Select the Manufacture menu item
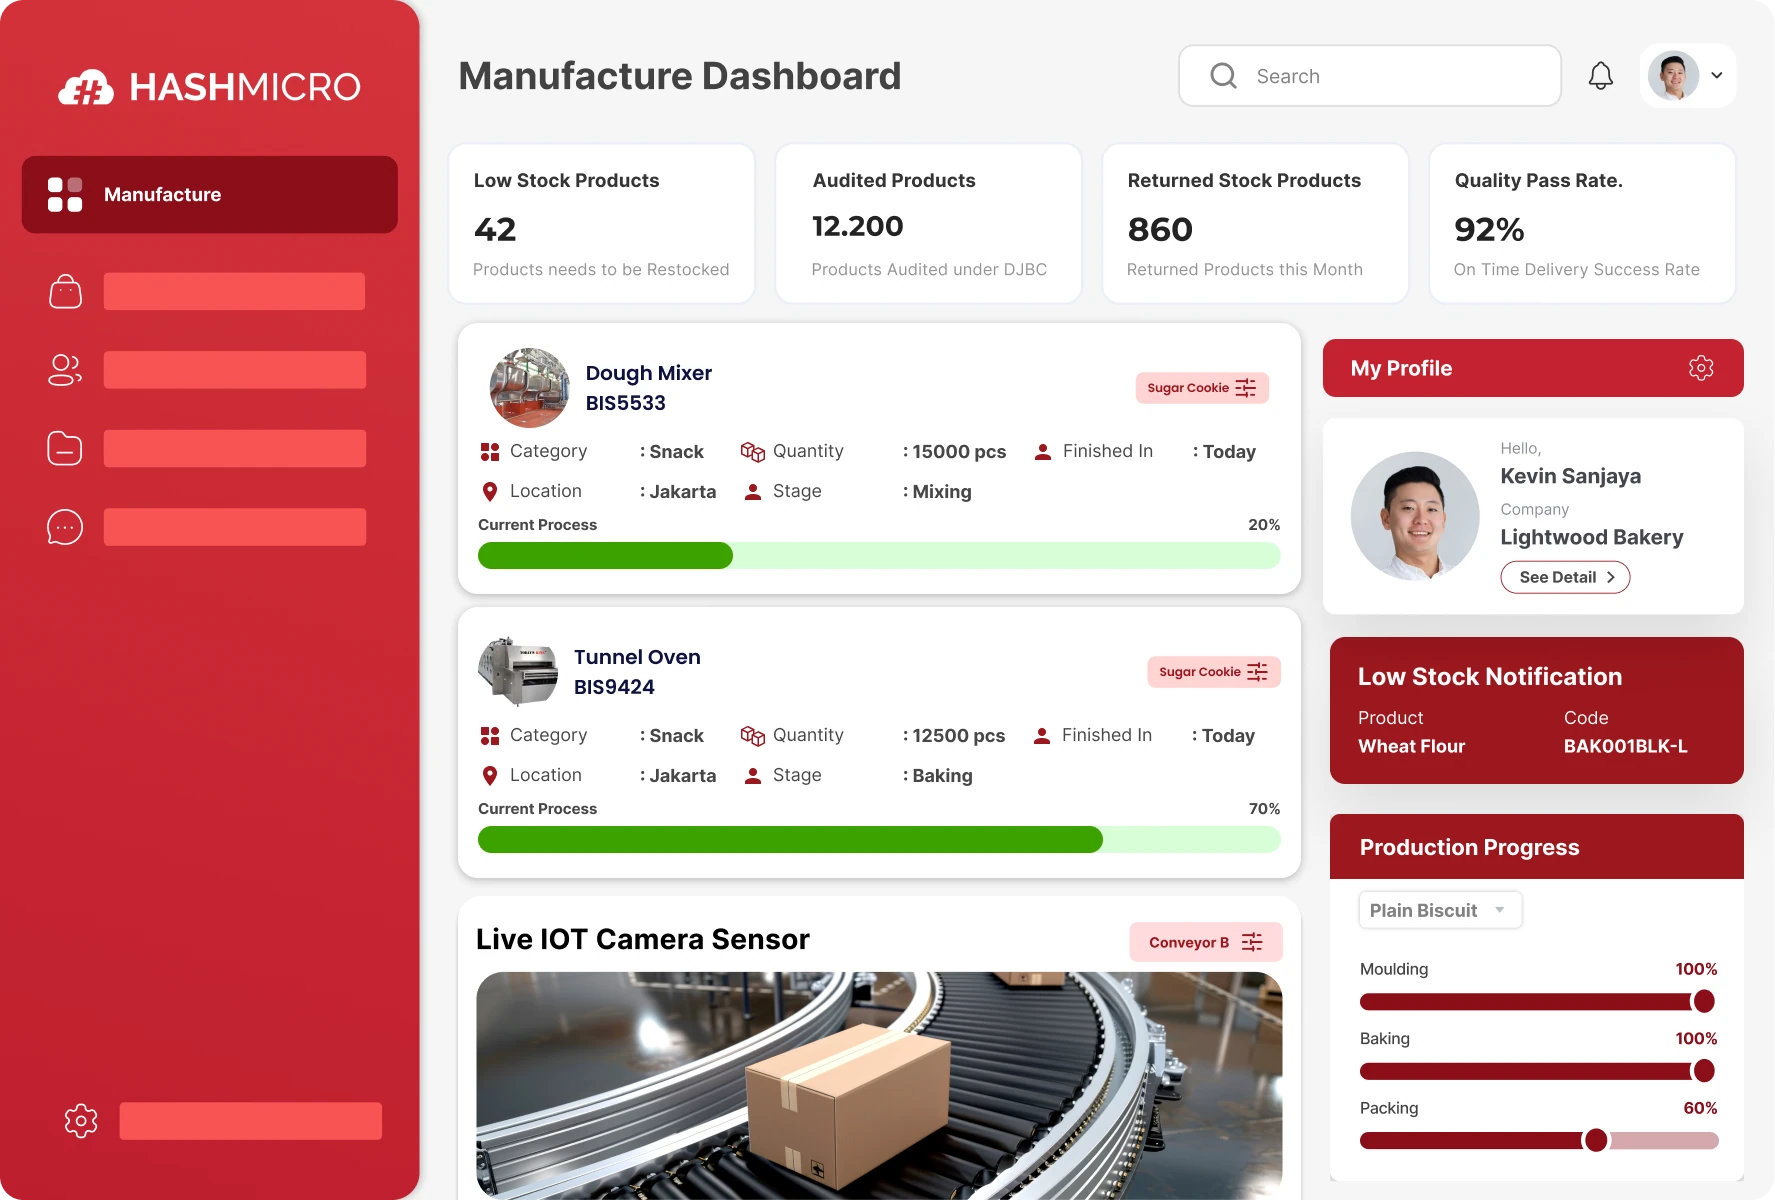 pyautogui.click(x=209, y=195)
